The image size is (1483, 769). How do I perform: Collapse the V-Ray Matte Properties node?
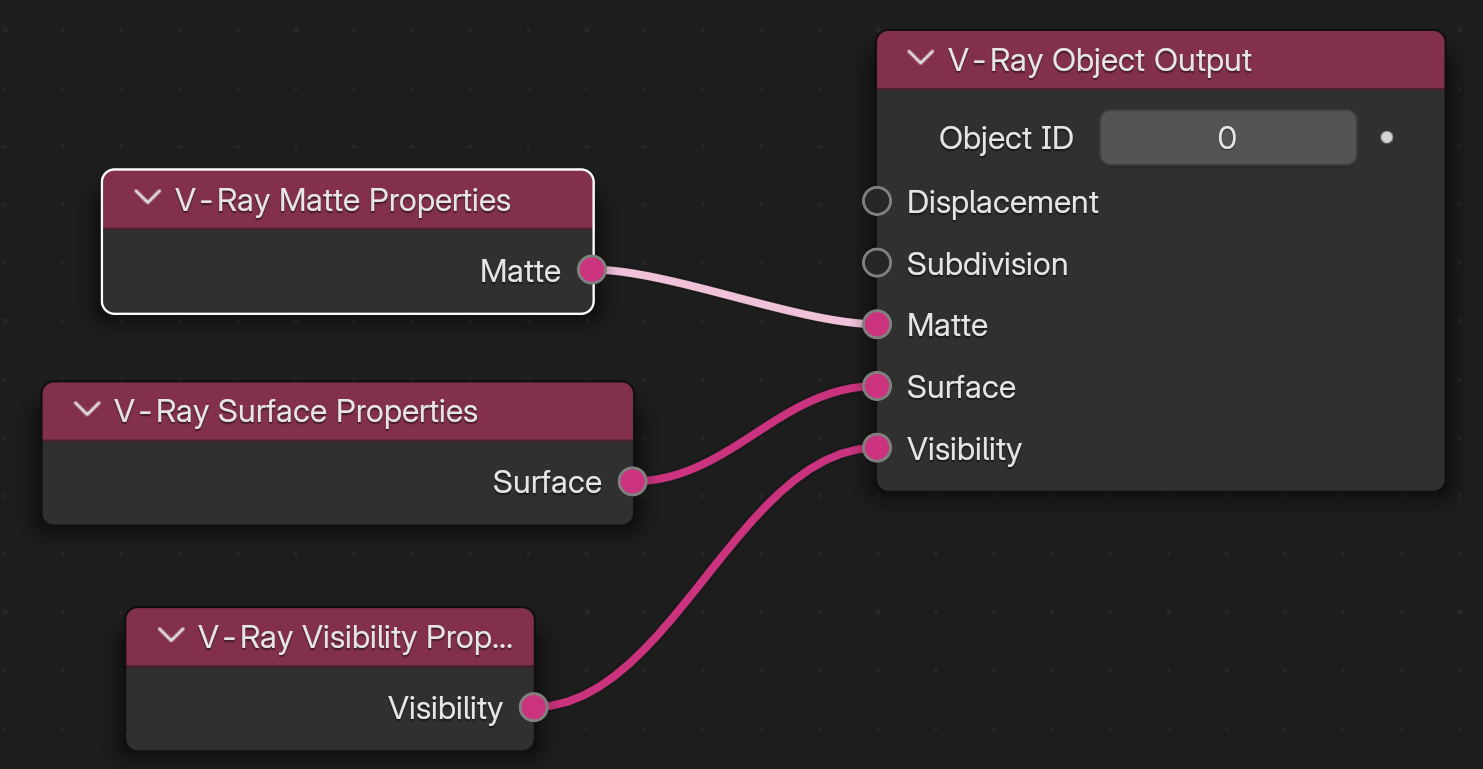pyautogui.click(x=147, y=198)
